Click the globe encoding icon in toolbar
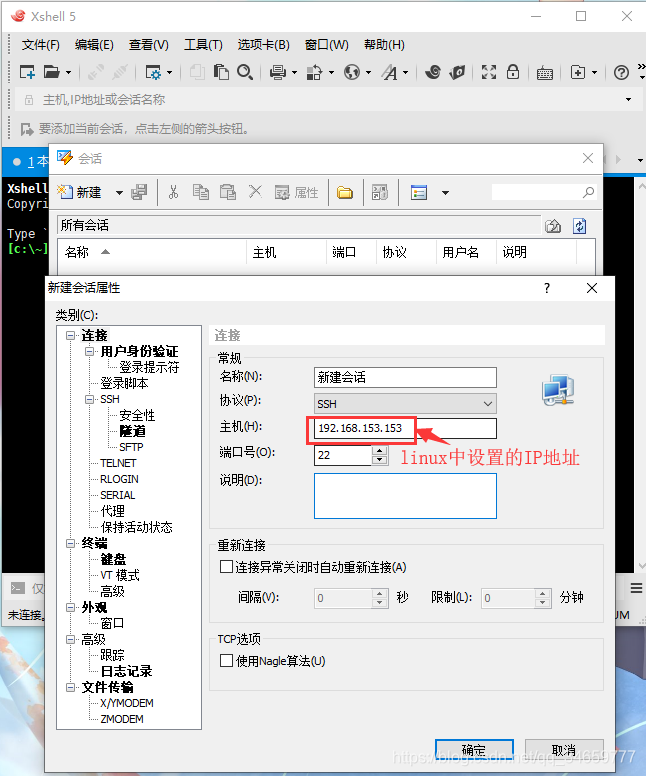646x776 pixels. point(352,72)
